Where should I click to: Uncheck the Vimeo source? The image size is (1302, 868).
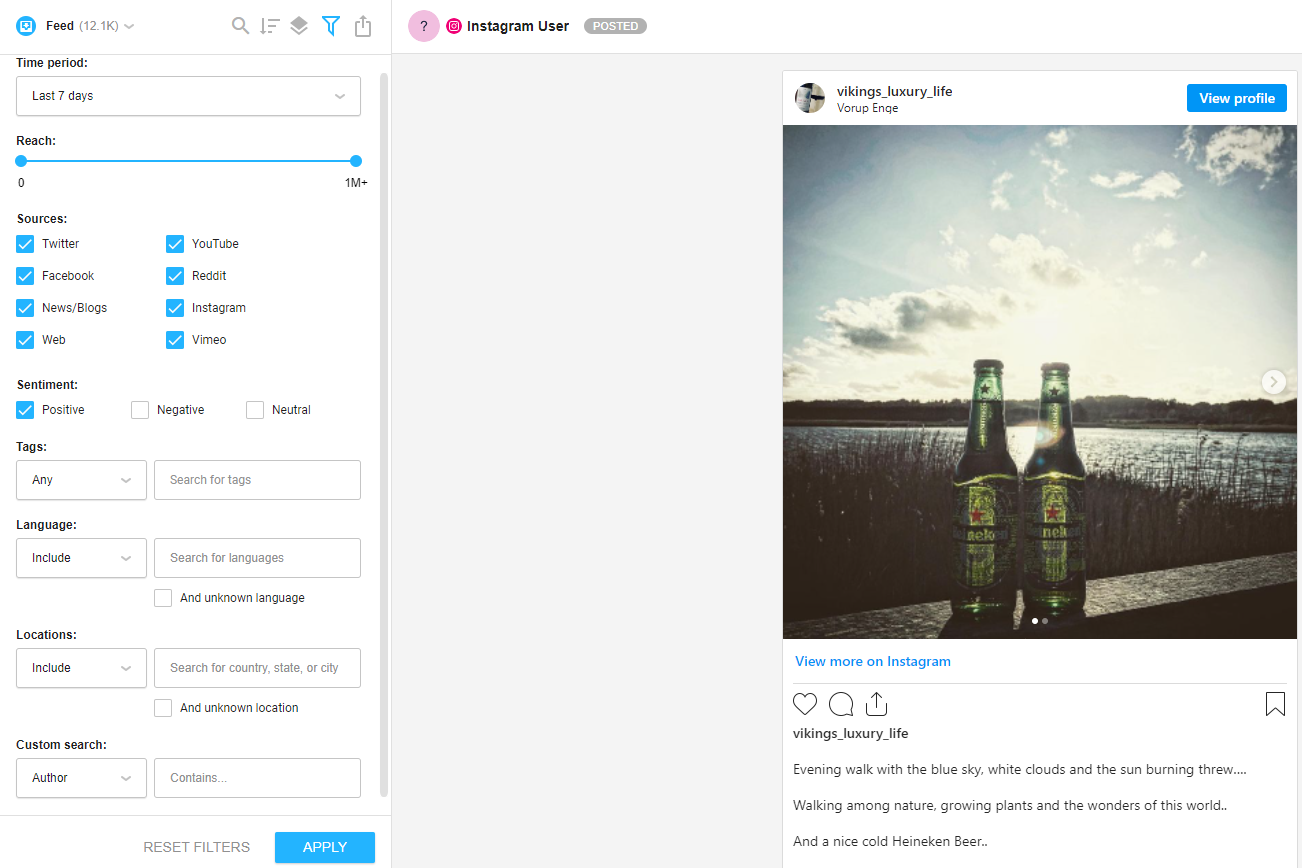(x=175, y=340)
